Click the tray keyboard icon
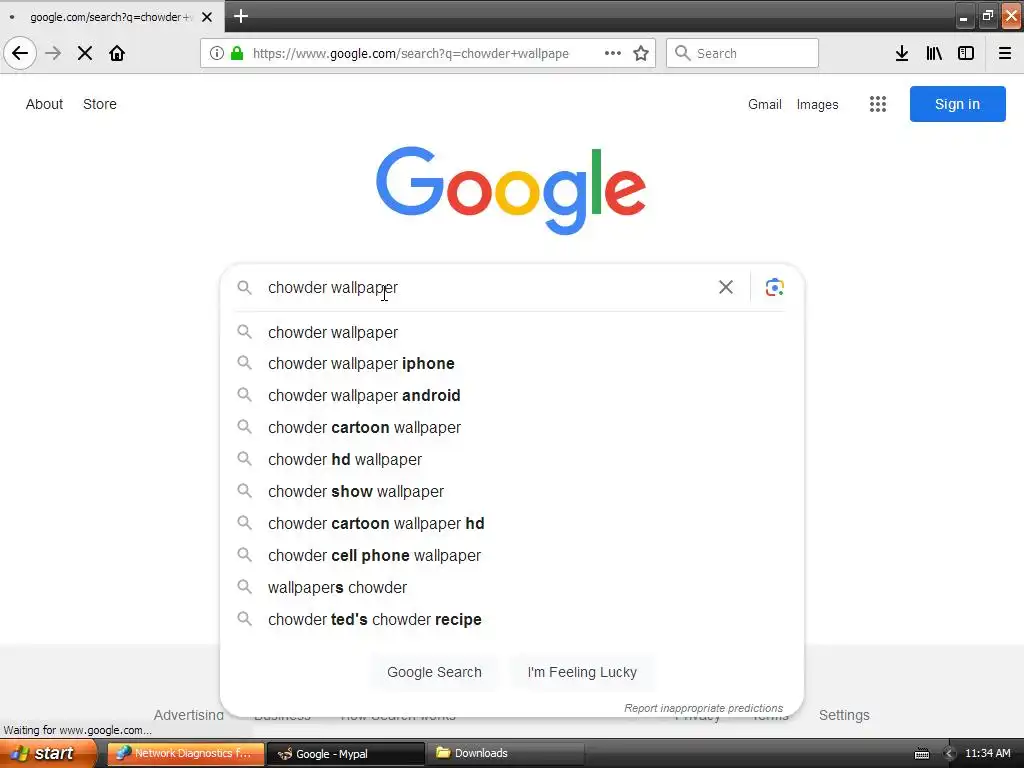This screenshot has height=768, width=1024. (x=921, y=754)
